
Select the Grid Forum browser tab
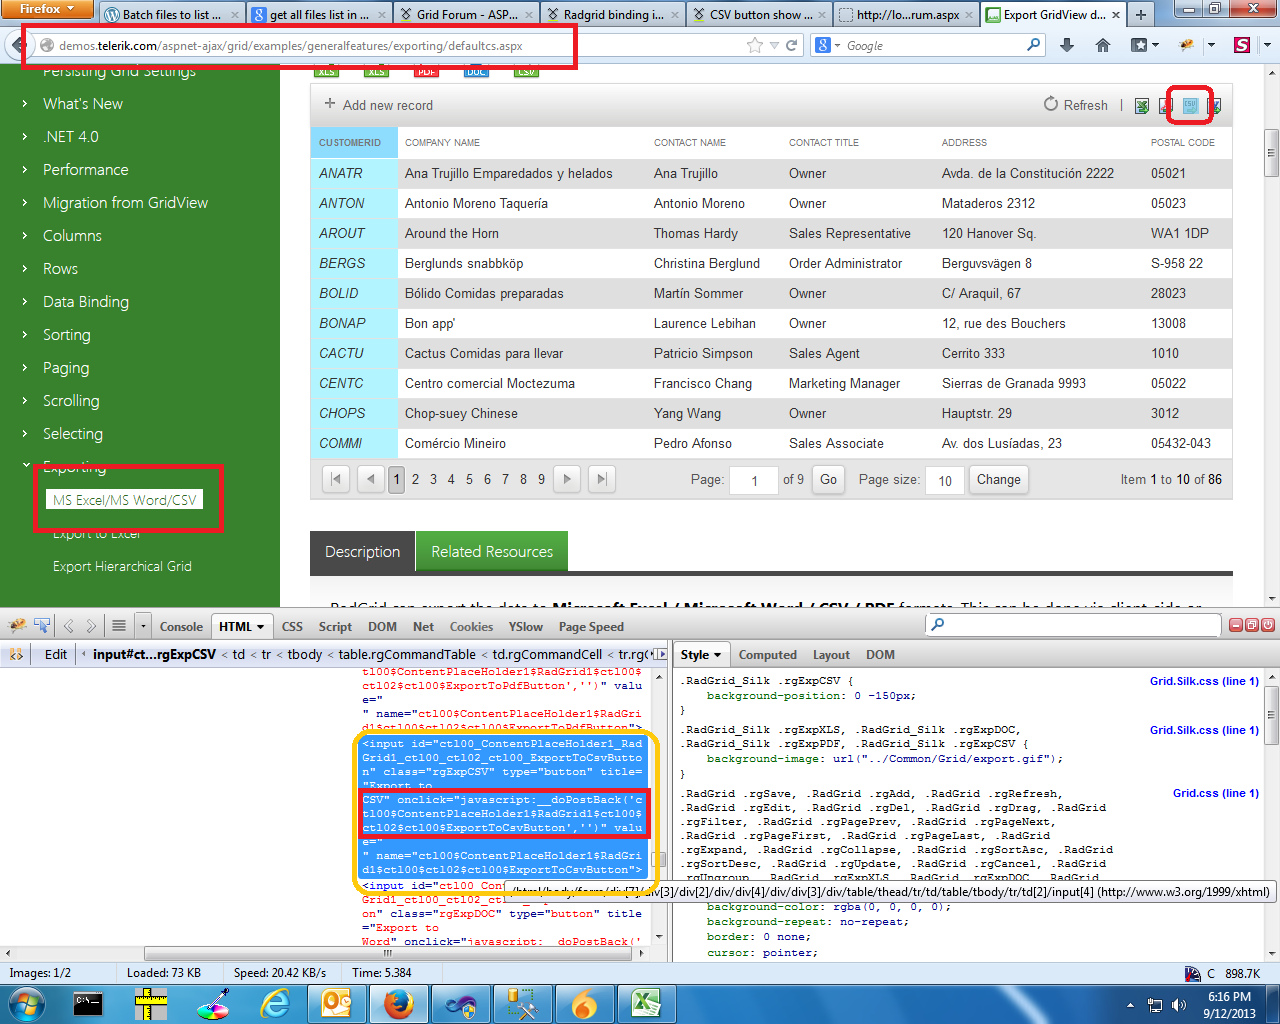click(467, 14)
